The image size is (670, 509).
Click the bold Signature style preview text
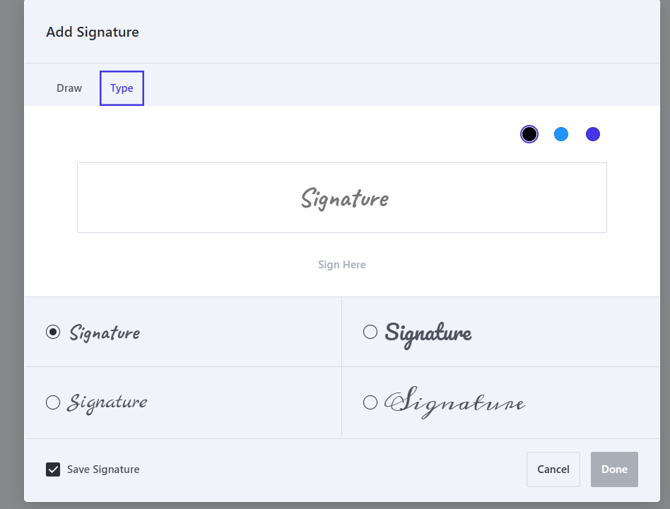[428, 333]
